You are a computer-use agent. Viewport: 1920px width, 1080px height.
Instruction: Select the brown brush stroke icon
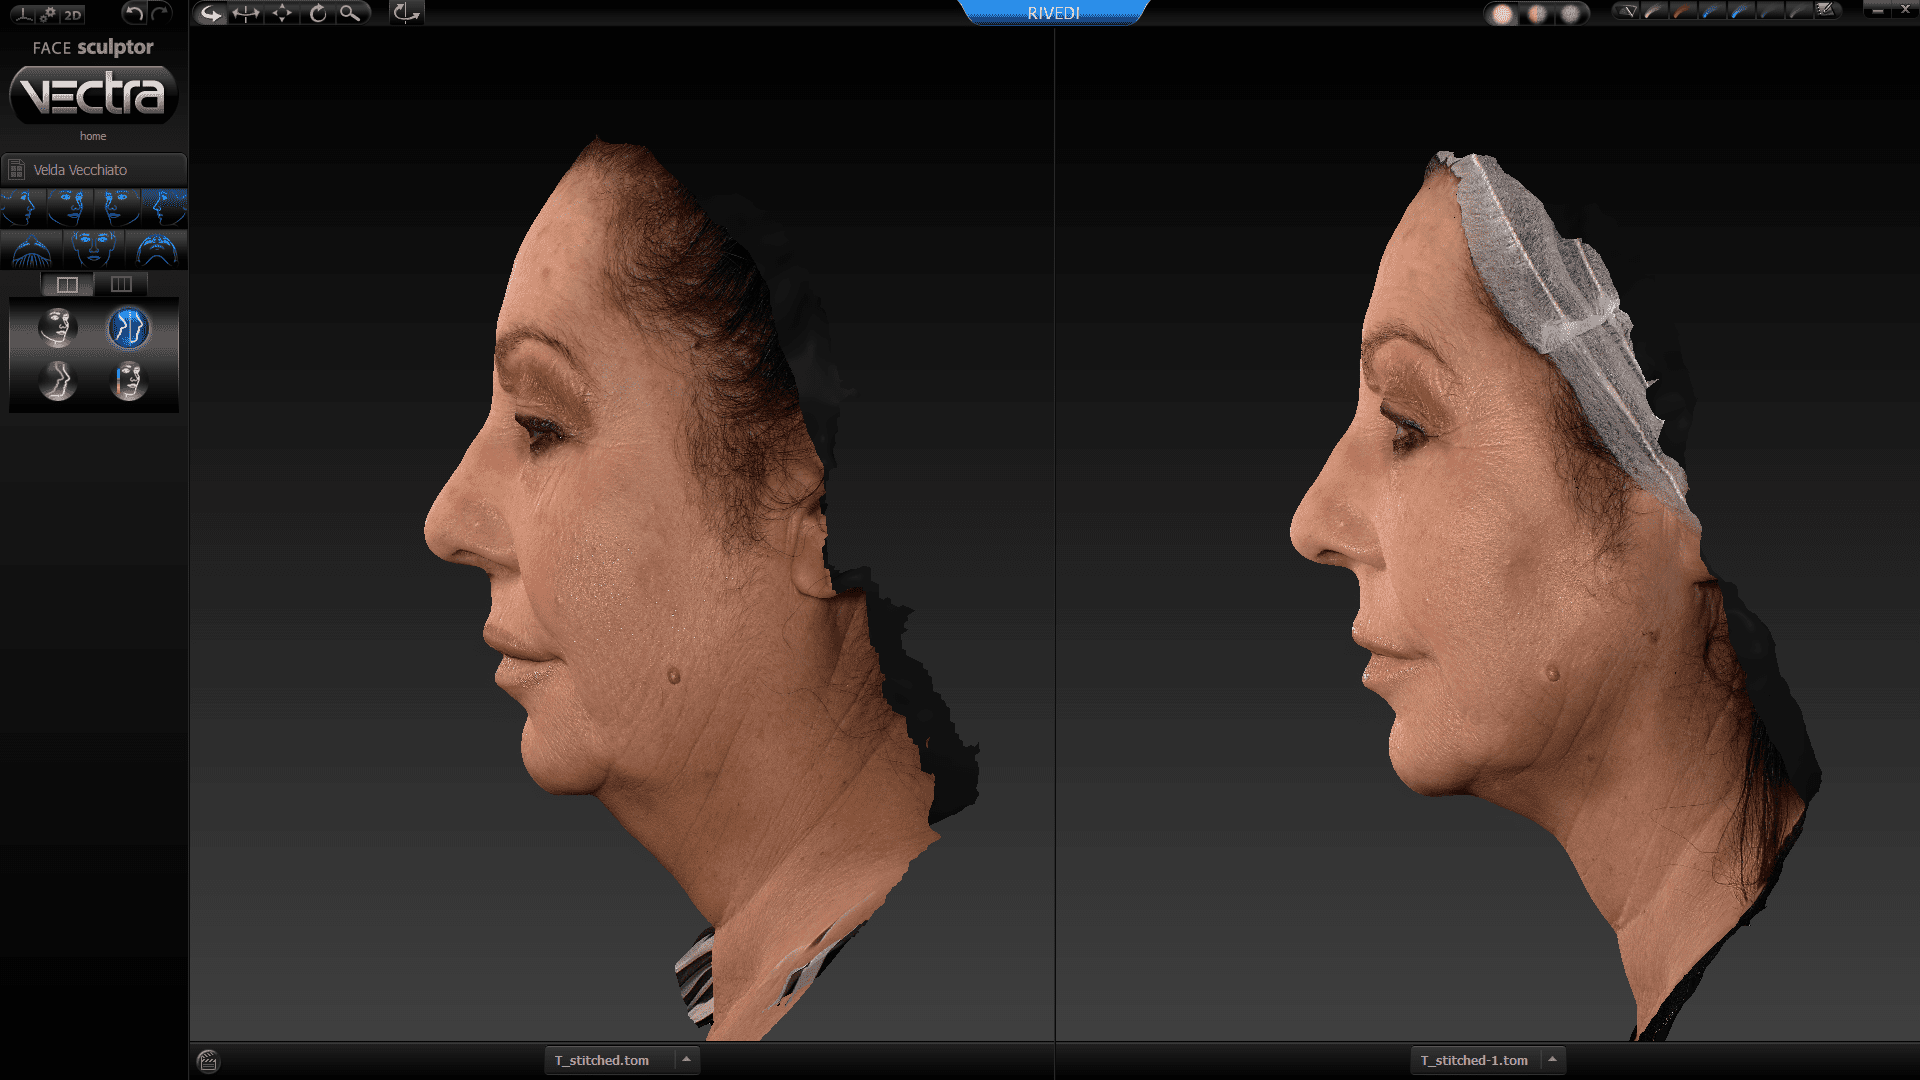[1683, 11]
